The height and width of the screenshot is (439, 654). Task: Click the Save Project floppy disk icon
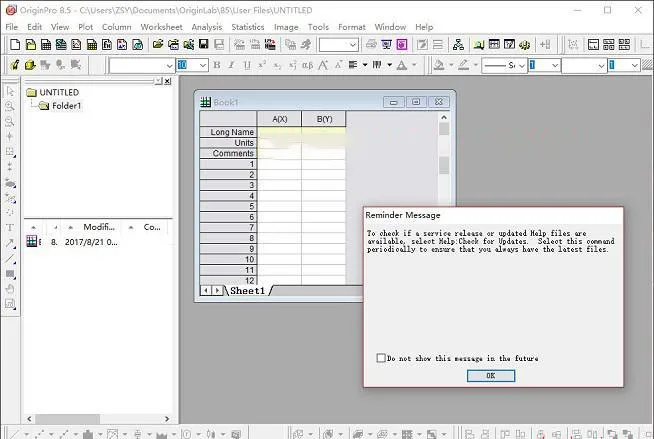[x=204, y=44]
